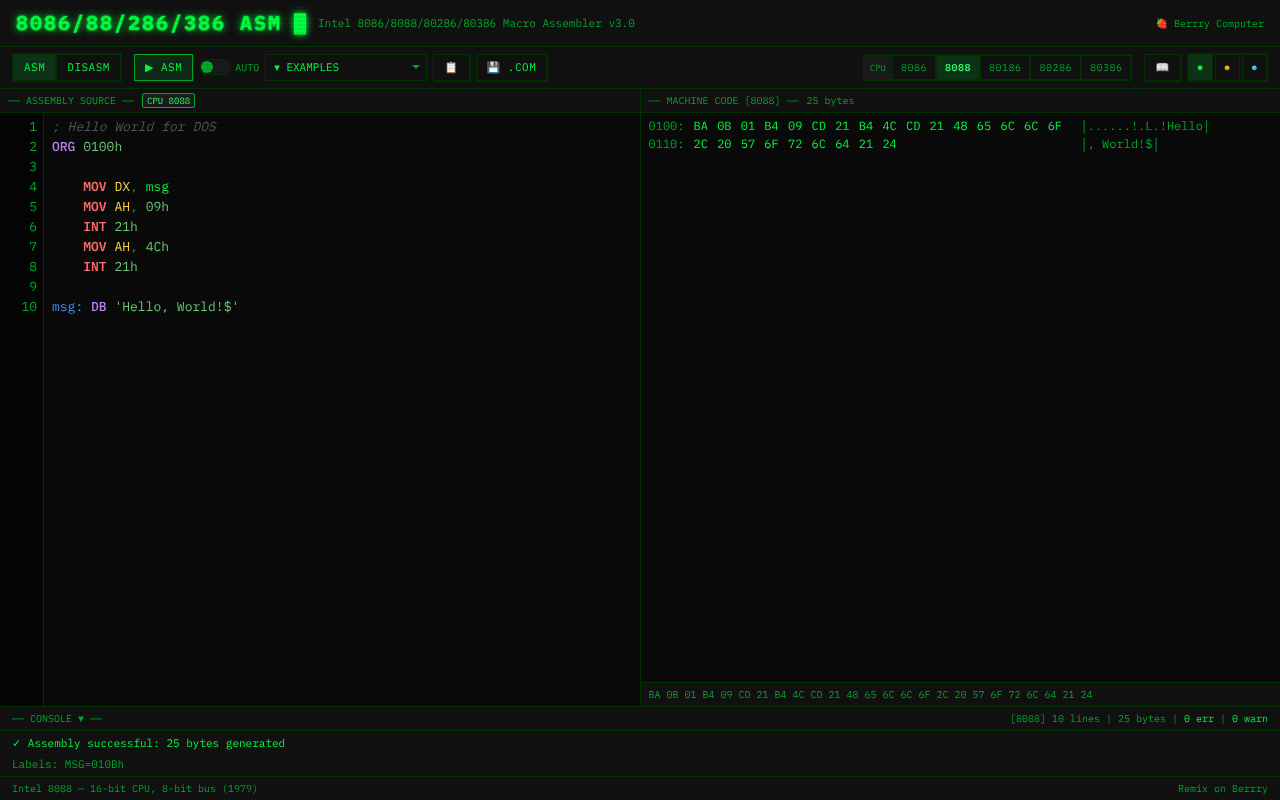This screenshot has width=1280, height=800.
Task: Click the '0 warn' status counter
Action: pos(1250,719)
